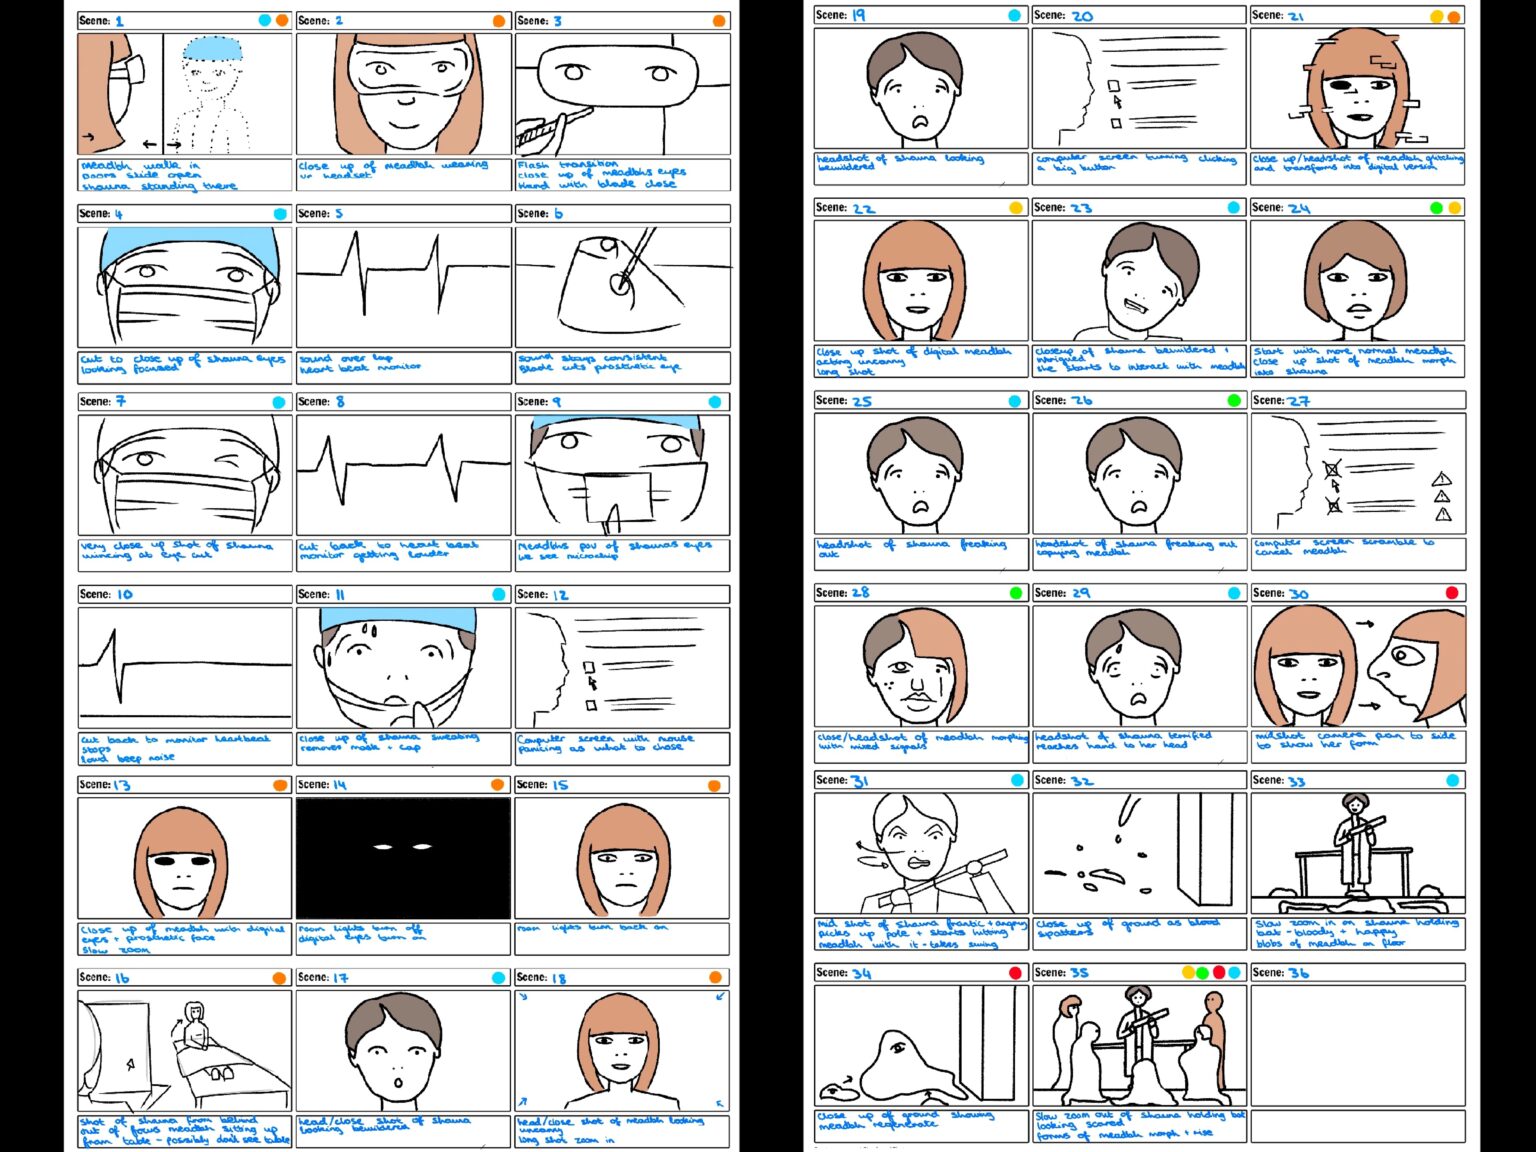Select the green dot on Scene 26

pos(1234,400)
